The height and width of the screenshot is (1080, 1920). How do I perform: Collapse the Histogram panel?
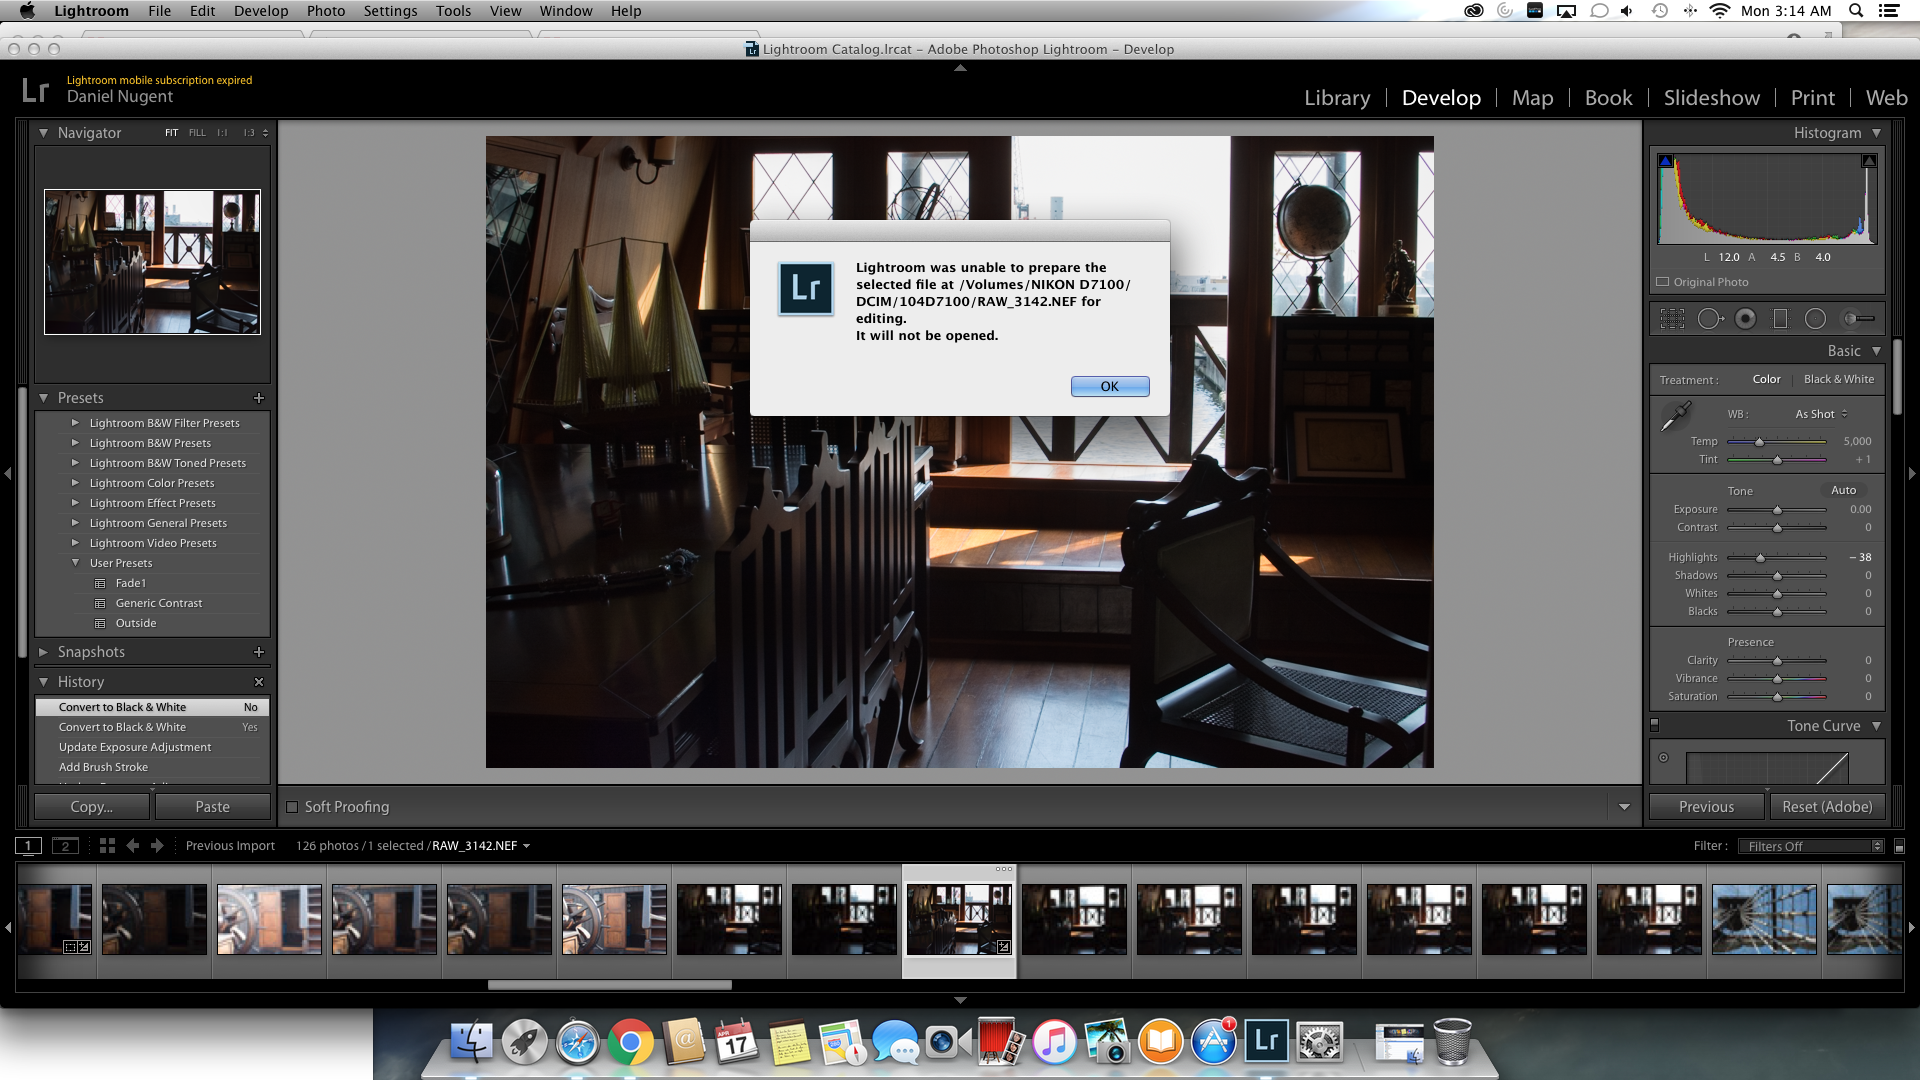1876,133
